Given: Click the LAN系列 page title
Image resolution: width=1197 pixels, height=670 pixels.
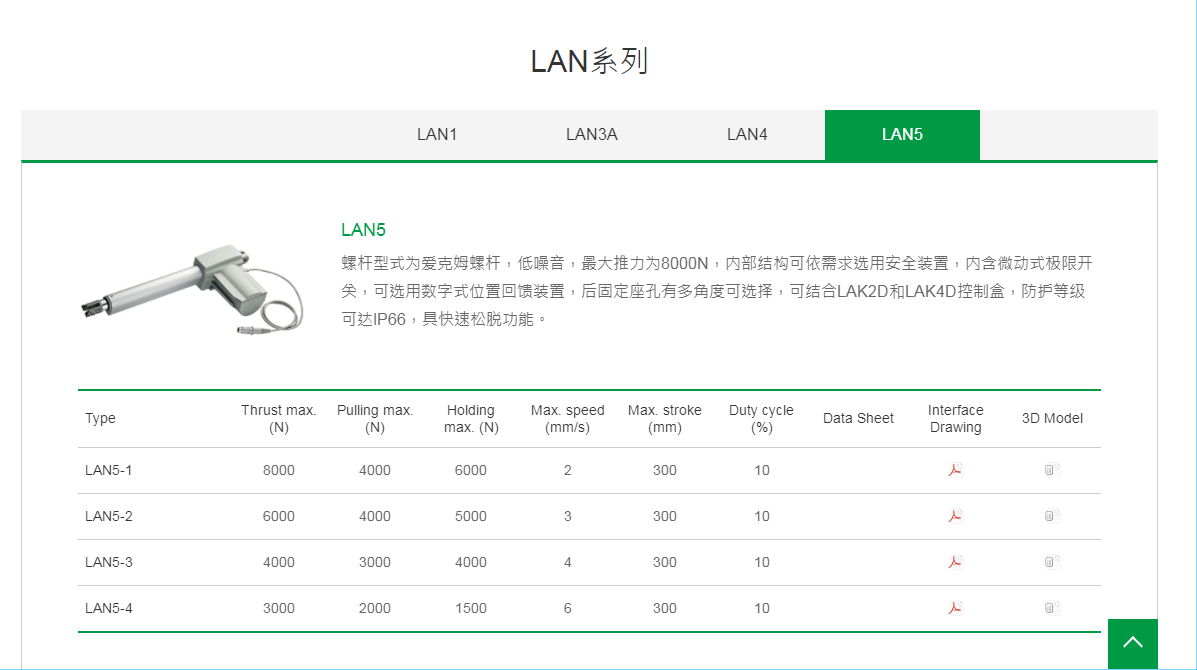Looking at the screenshot, I should (x=591, y=61).
